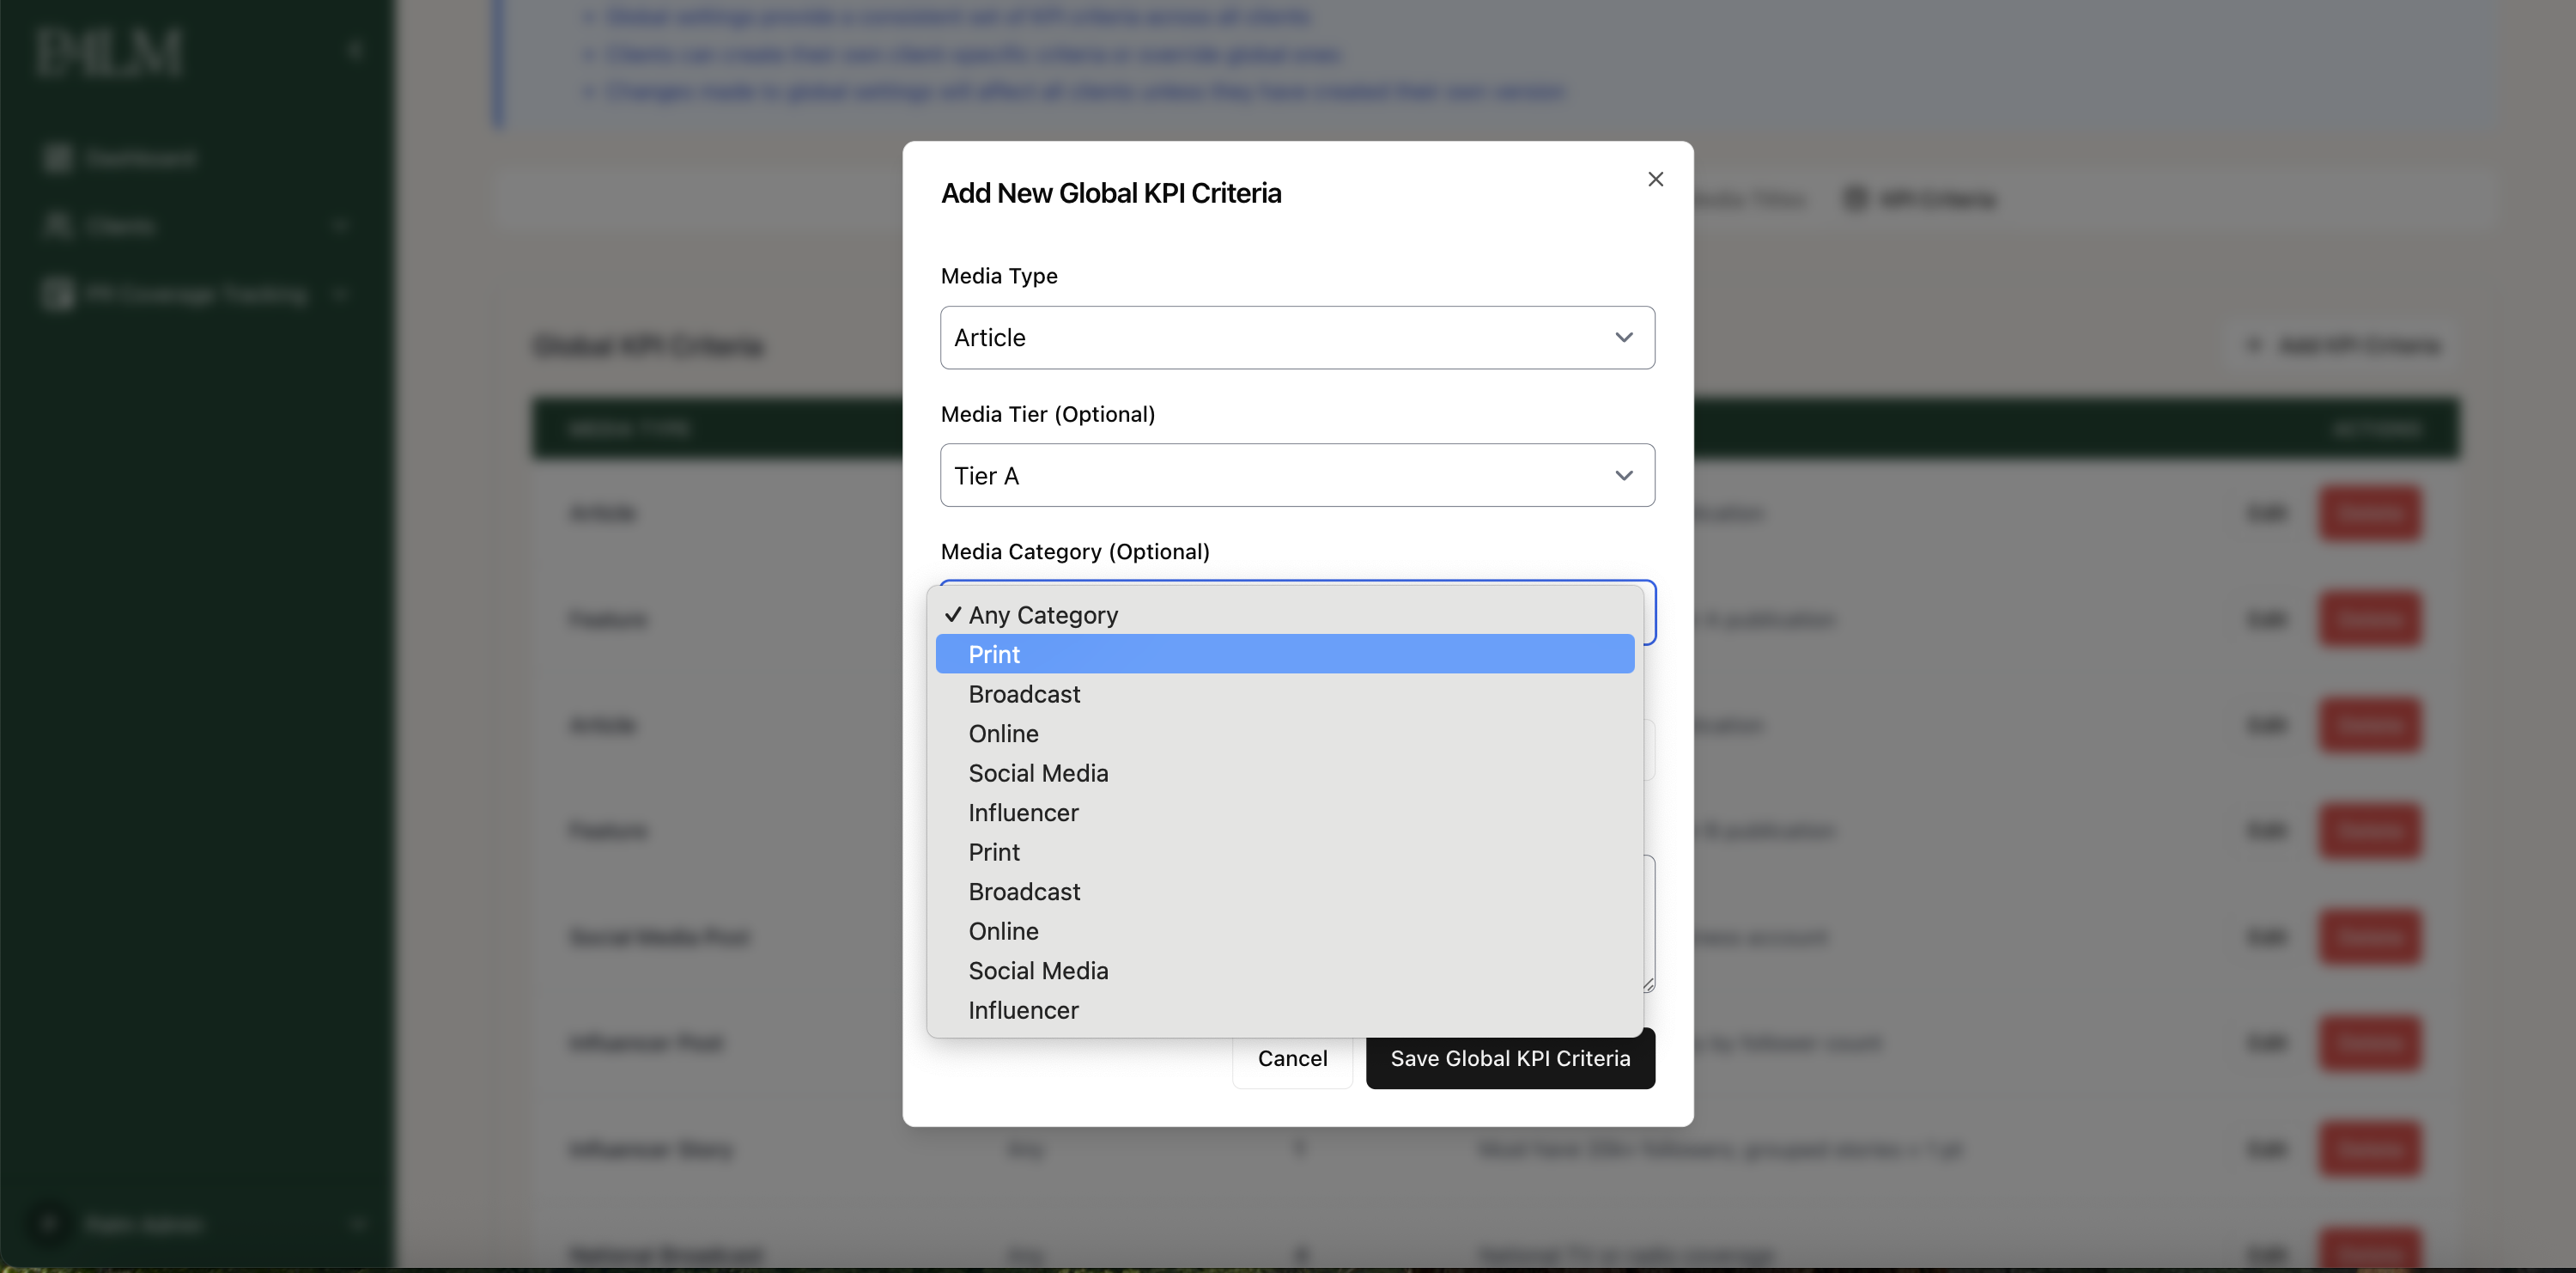The height and width of the screenshot is (1273, 2576).
Task: Click the IMLM logo in the sidebar
Action: point(109,52)
